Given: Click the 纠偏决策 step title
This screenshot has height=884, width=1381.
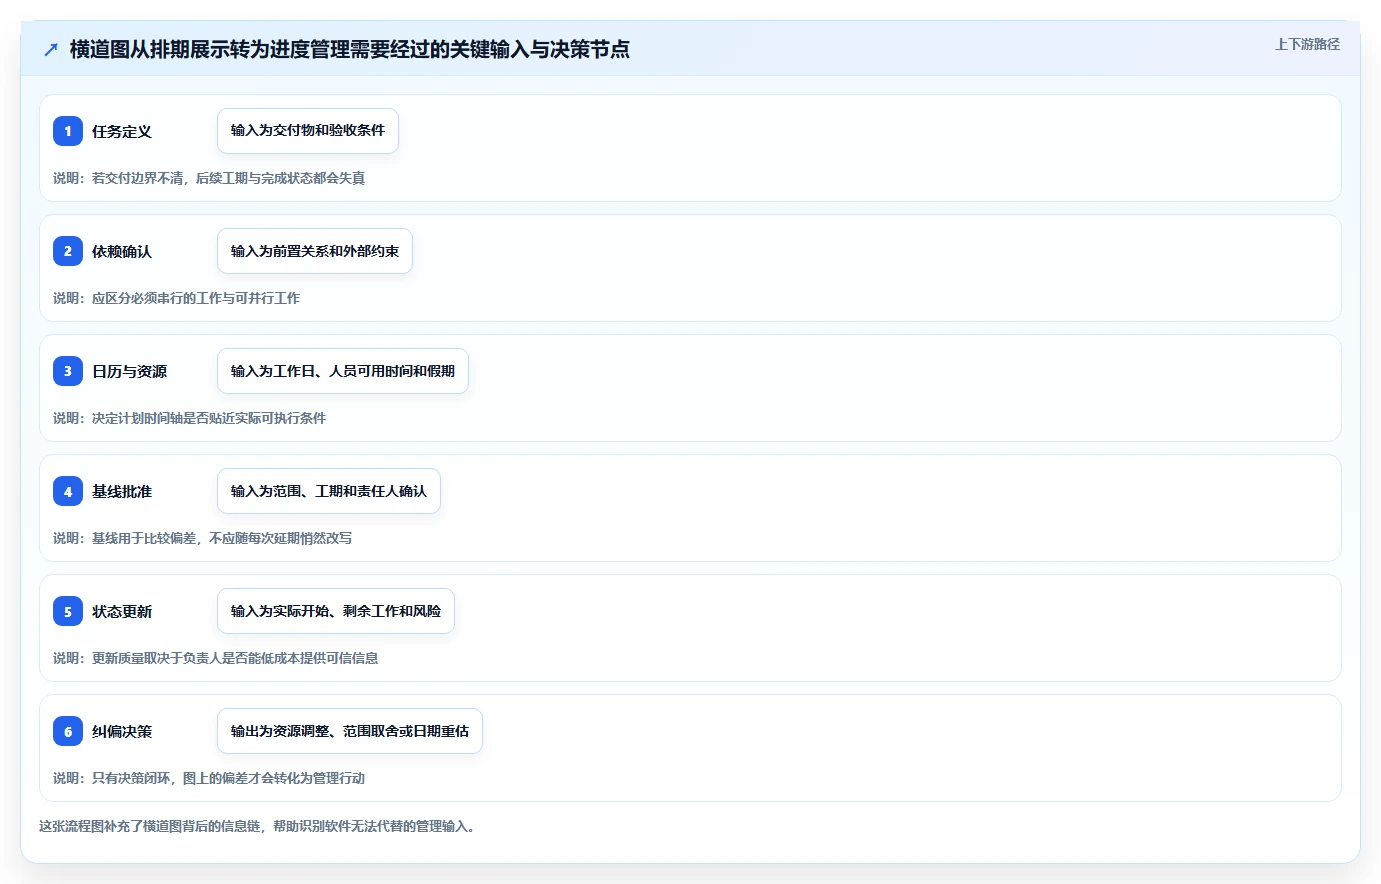Looking at the screenshot, I should click(x=122, y=731).
